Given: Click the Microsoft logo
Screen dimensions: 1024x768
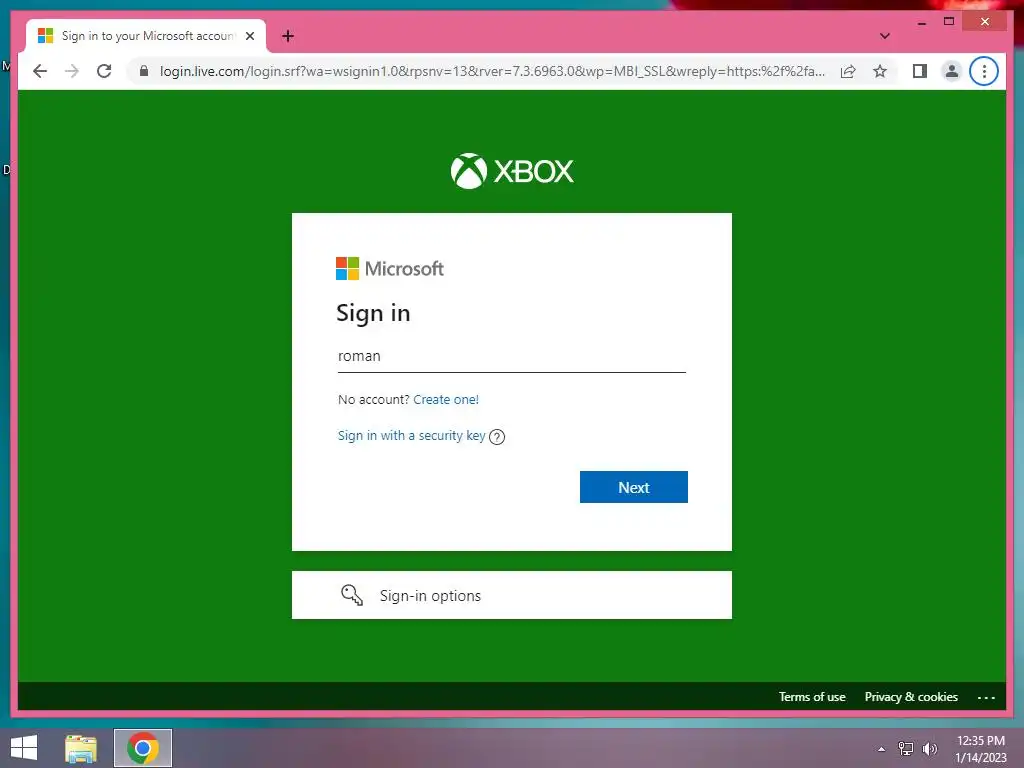Looking at the screenshot, I should tap(389, 268).
